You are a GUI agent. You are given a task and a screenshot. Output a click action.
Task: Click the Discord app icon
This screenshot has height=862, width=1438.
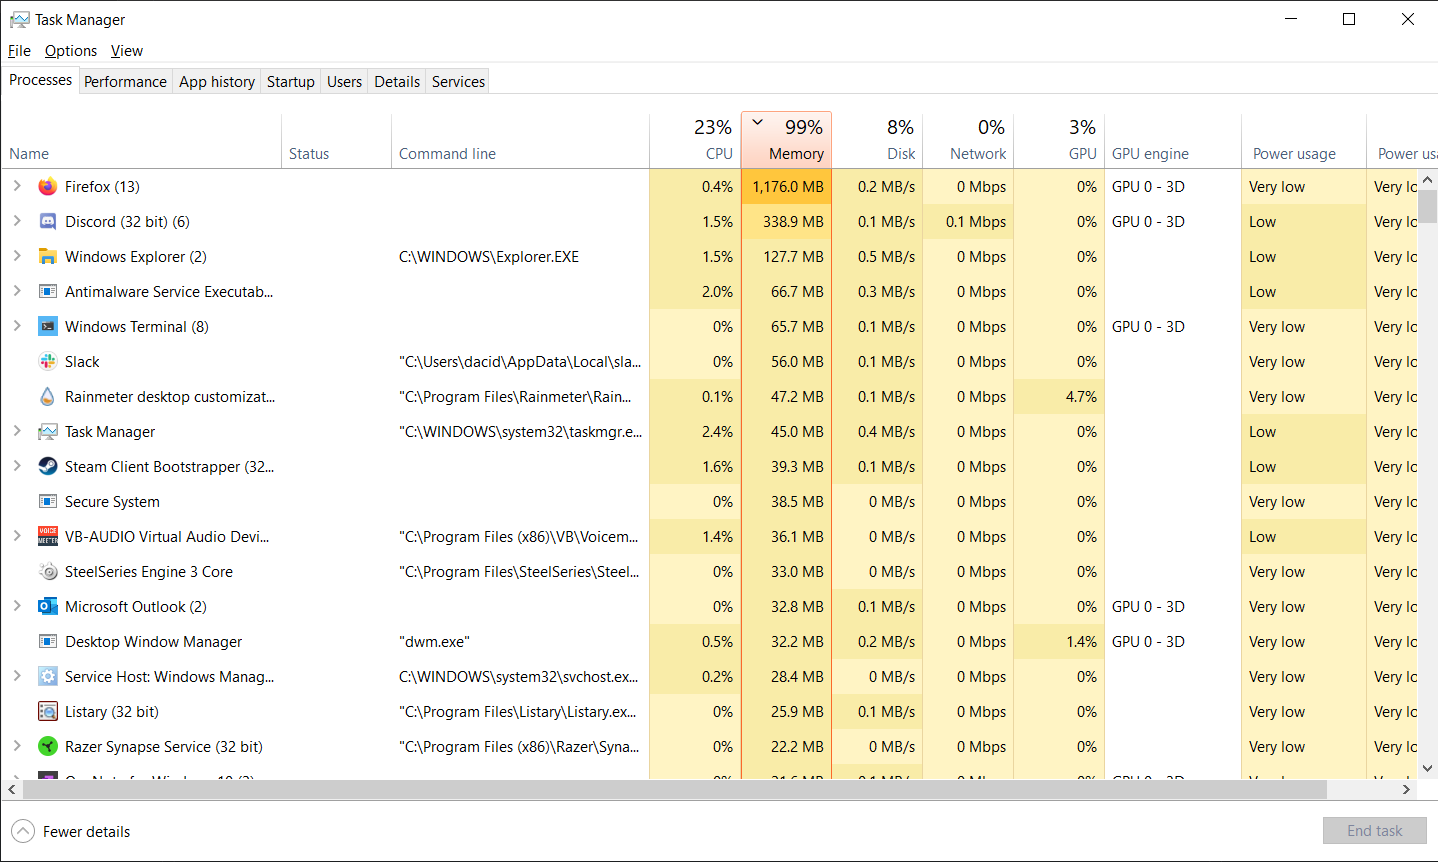tap(47, 221)
